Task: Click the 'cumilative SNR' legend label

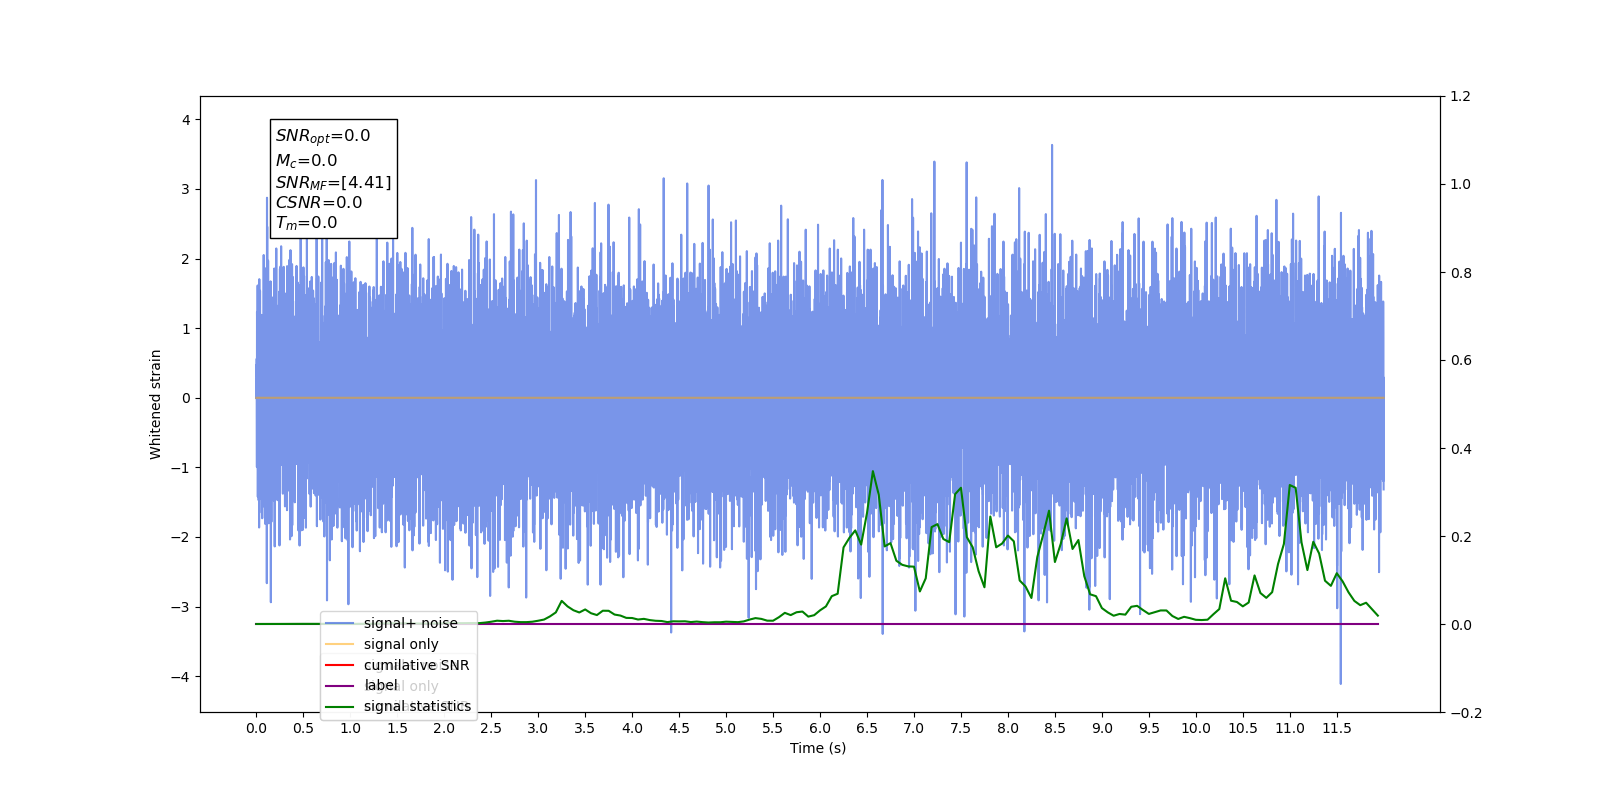Action: point(416,665)
